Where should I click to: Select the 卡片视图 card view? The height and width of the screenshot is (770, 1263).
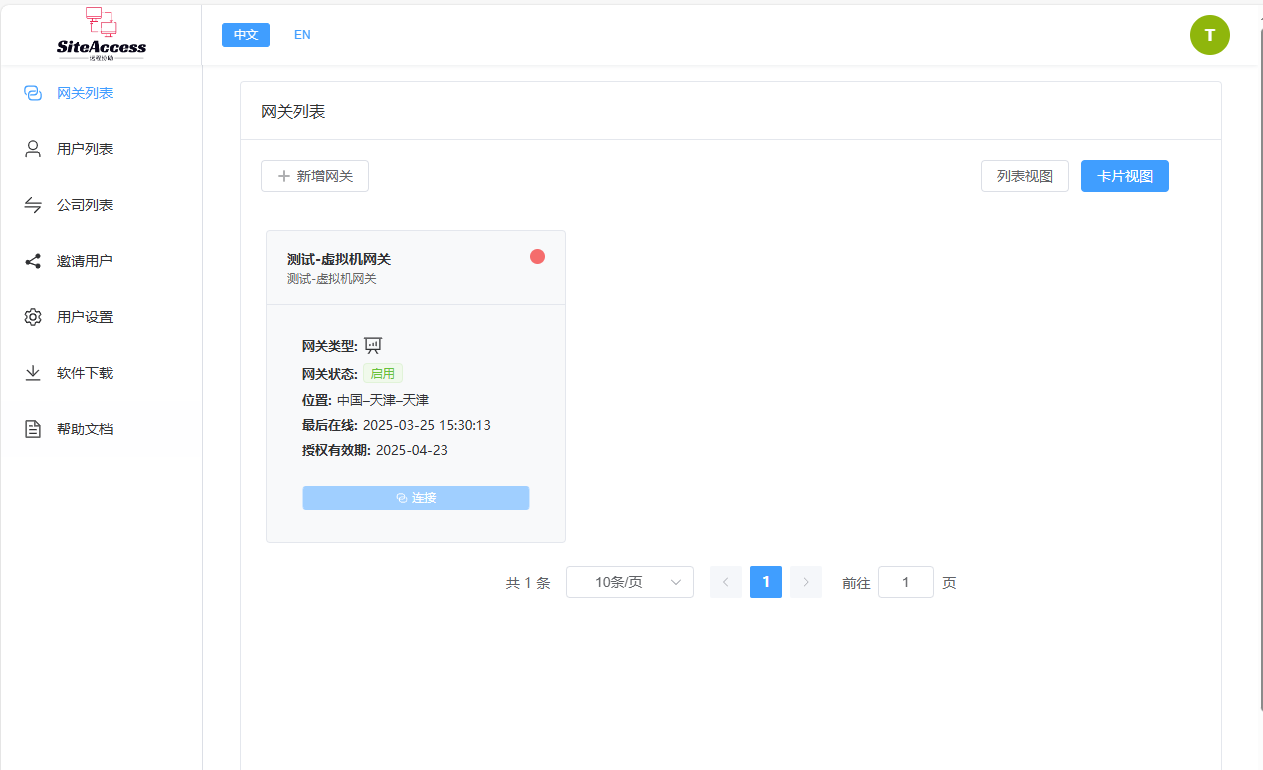(1125, 176)
